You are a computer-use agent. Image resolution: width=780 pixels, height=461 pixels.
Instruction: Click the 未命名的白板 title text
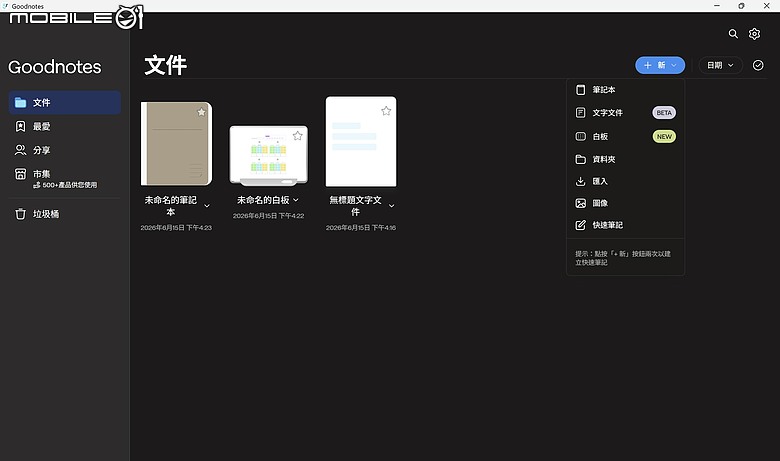263,200
